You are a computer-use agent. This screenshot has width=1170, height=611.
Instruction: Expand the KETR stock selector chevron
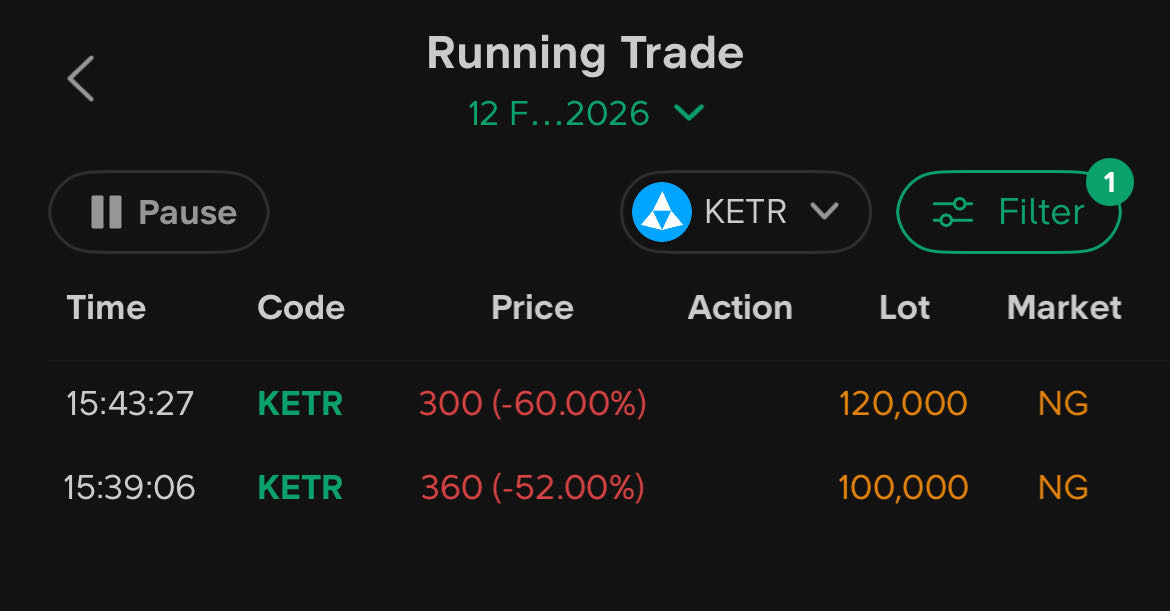pyautogui.click(x=824, y=212)
